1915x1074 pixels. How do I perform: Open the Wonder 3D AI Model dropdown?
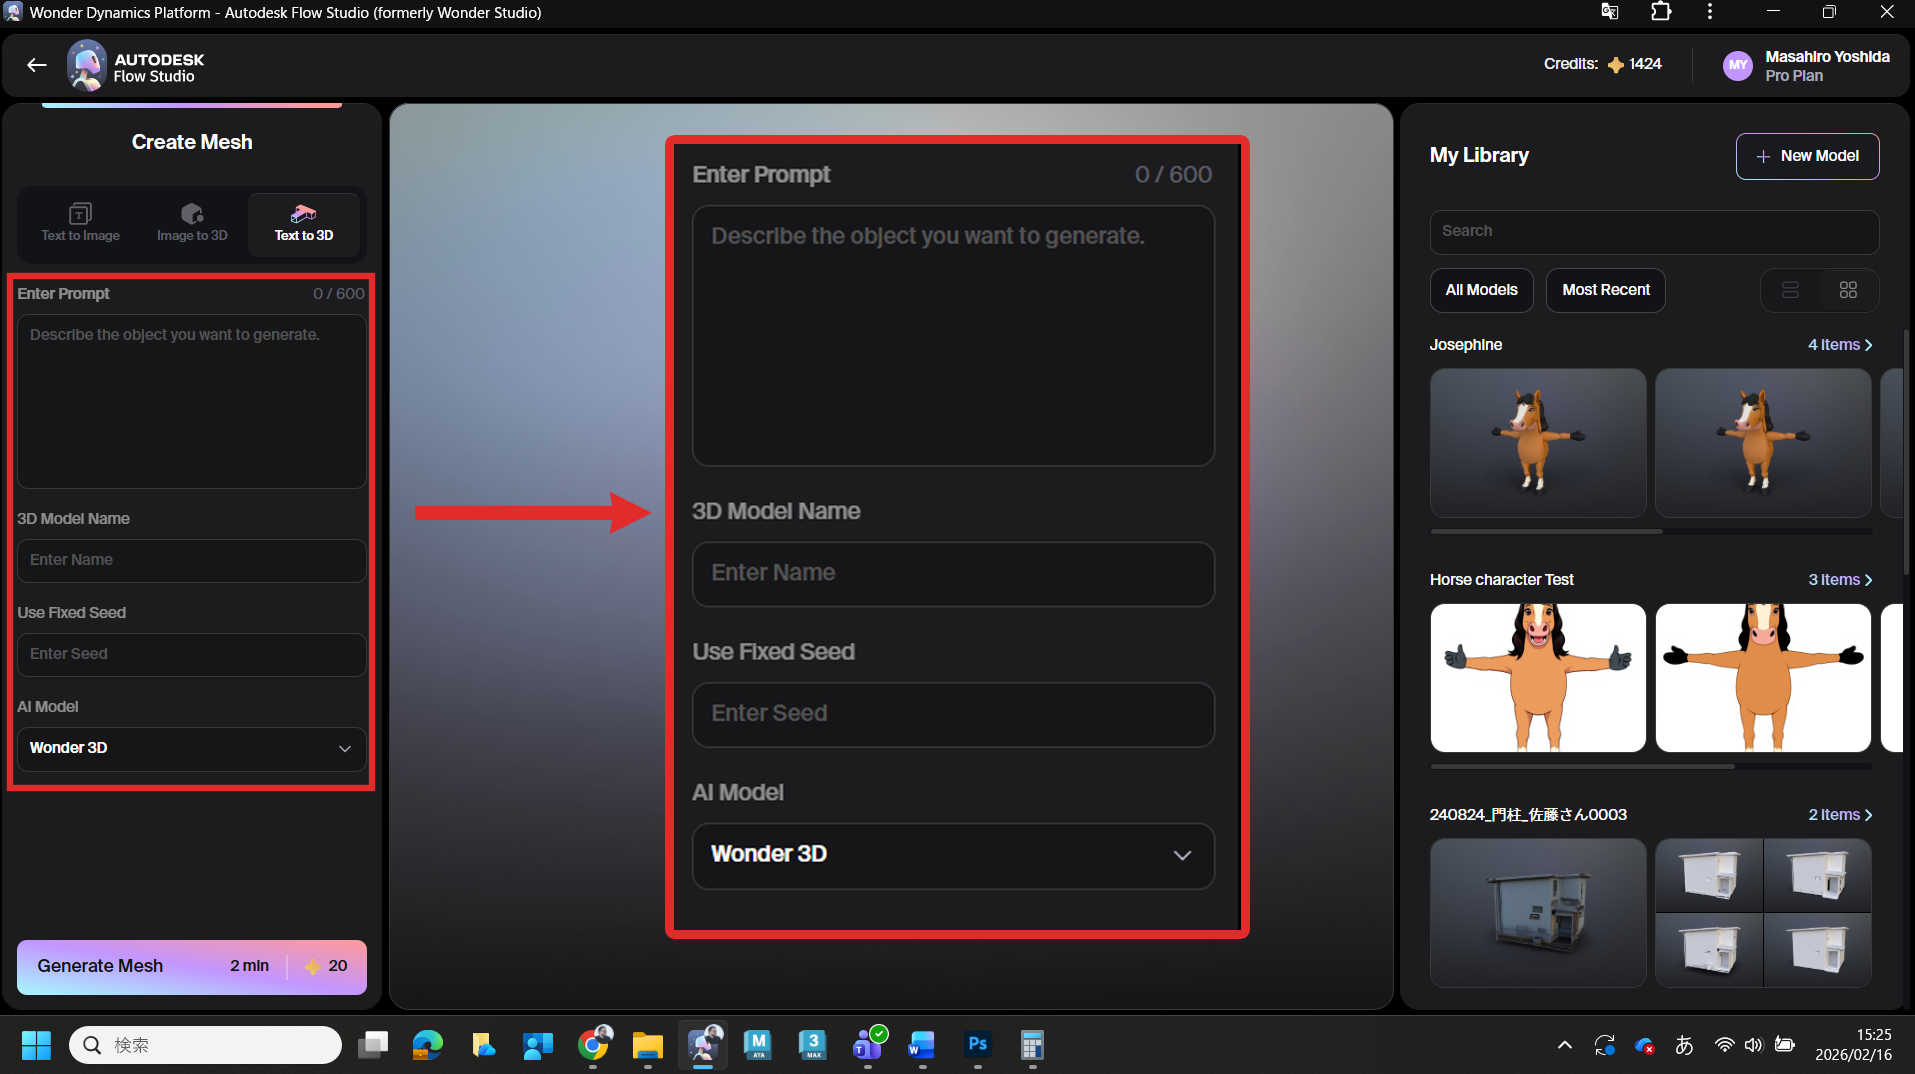click(x=191, y=748)
